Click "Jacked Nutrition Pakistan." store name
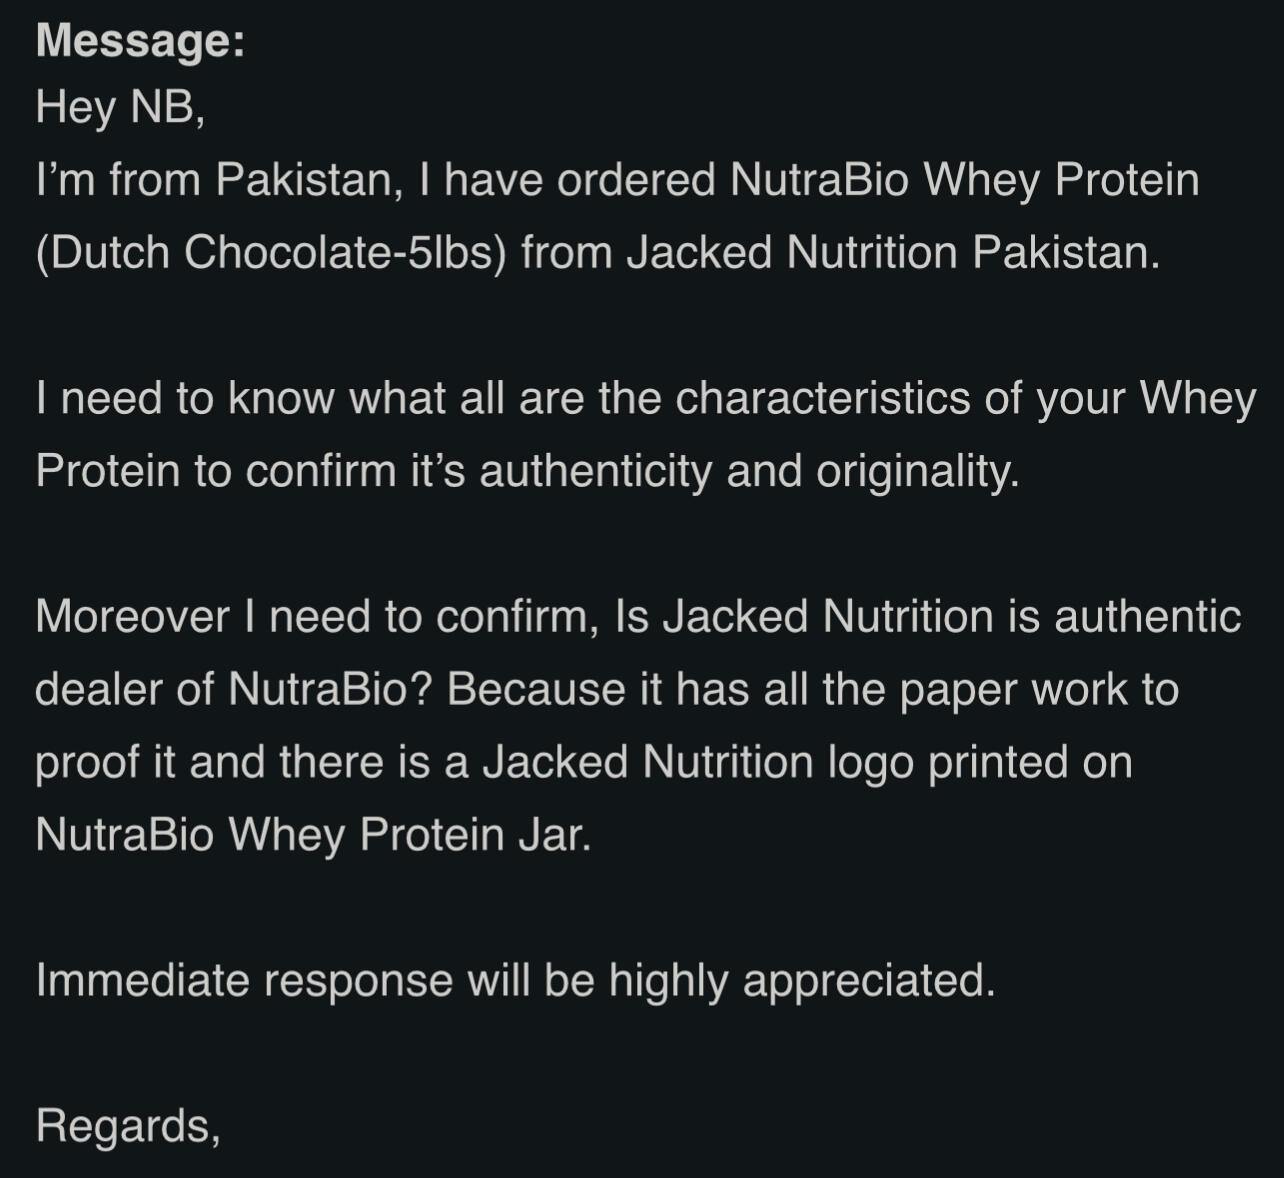 893,253
